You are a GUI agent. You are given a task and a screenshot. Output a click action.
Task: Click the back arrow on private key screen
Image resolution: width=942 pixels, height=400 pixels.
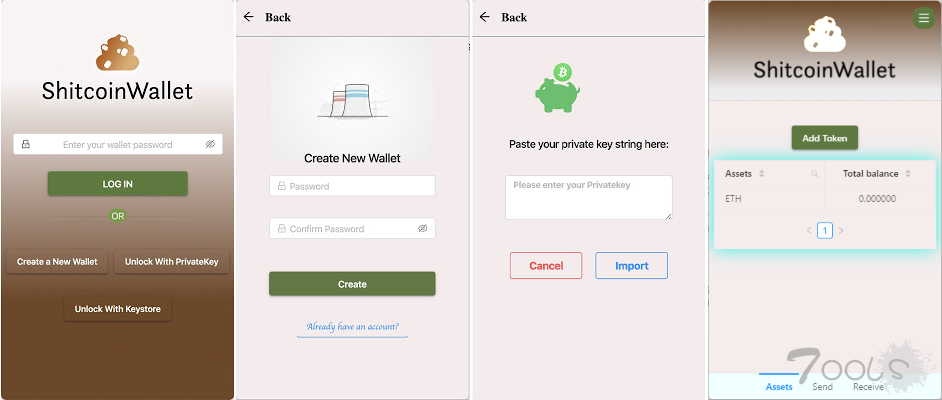(485, 17)
